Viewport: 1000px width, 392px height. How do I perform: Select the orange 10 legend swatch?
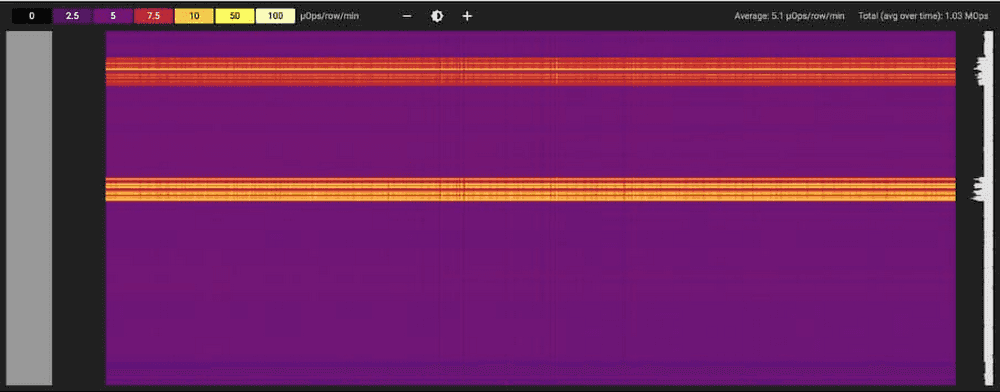point(194,16)
